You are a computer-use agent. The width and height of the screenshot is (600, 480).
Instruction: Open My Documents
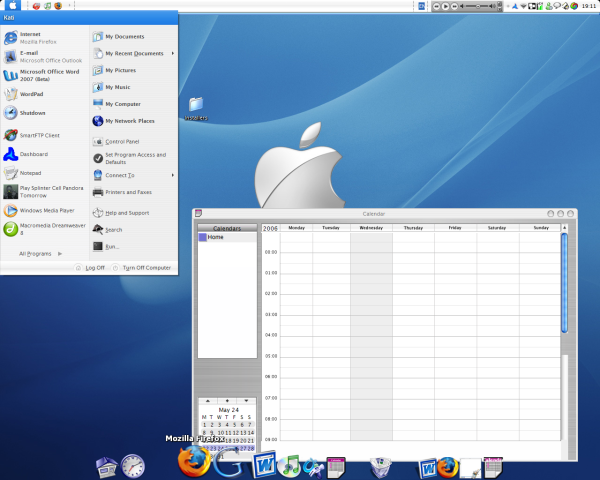point(133,37)
